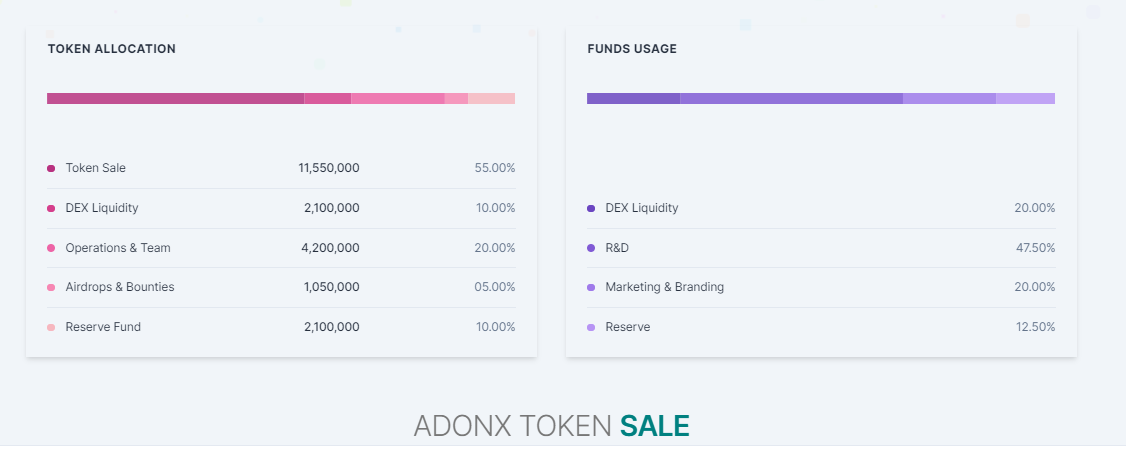Click the Operations & Team legend dot

pos(51,248)
